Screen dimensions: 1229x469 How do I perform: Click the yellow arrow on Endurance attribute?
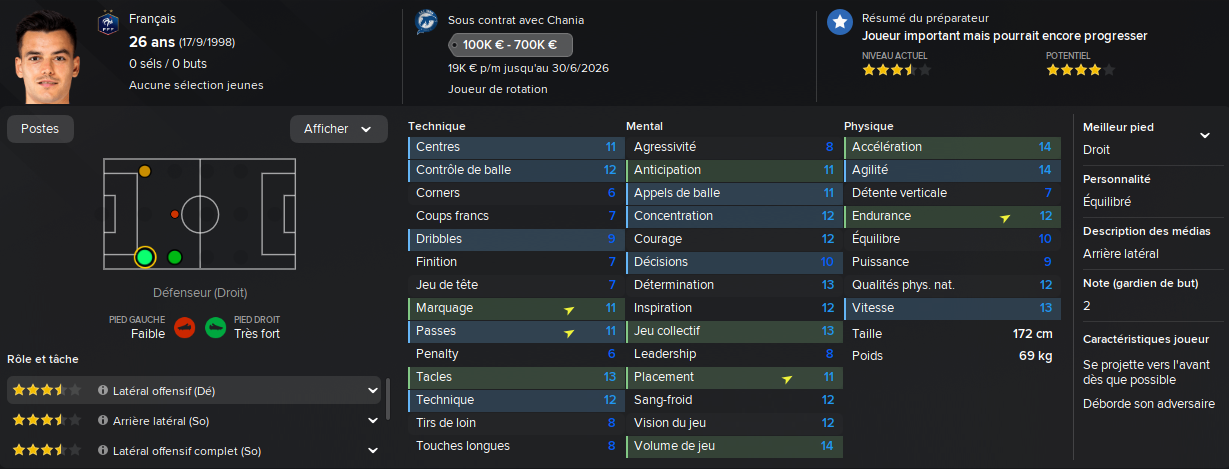tap(1005, 216)
